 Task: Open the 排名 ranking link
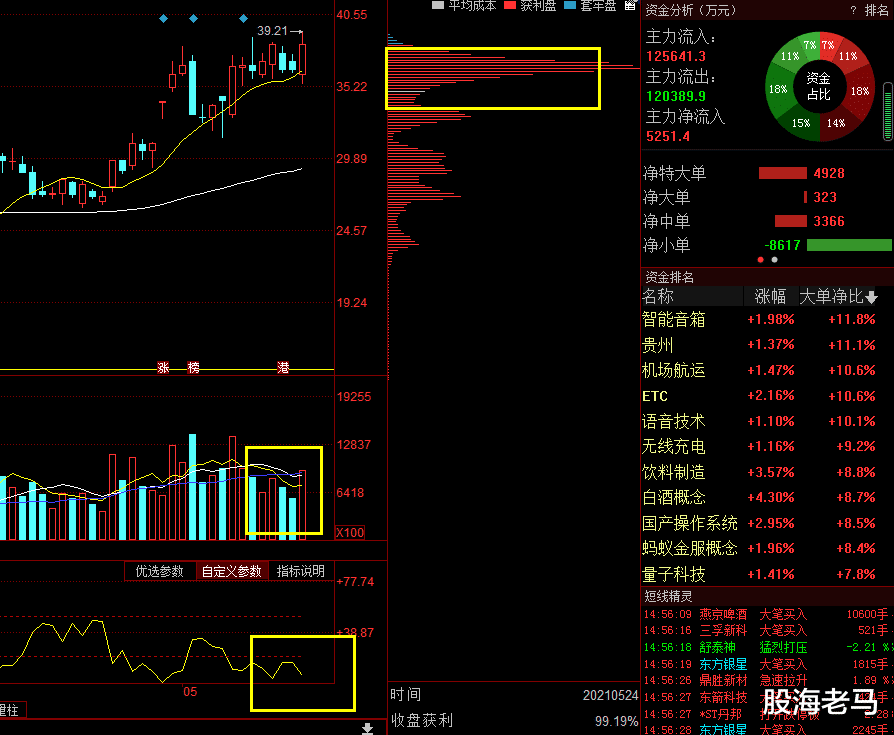[876, 10]
